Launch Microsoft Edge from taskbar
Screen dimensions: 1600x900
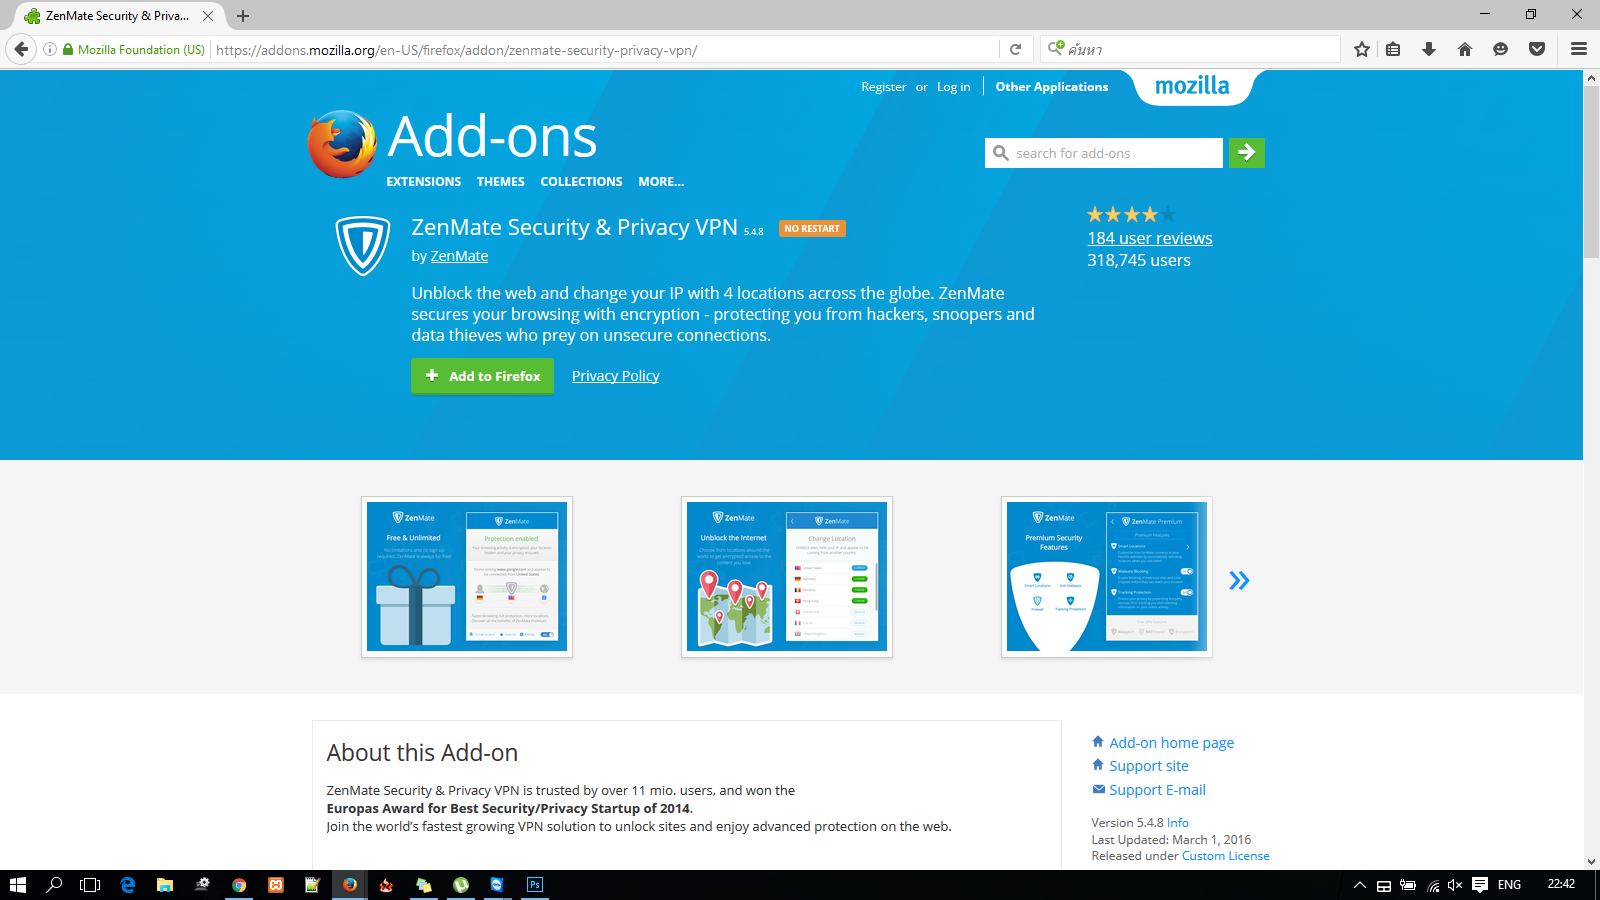tap(127, 885)
